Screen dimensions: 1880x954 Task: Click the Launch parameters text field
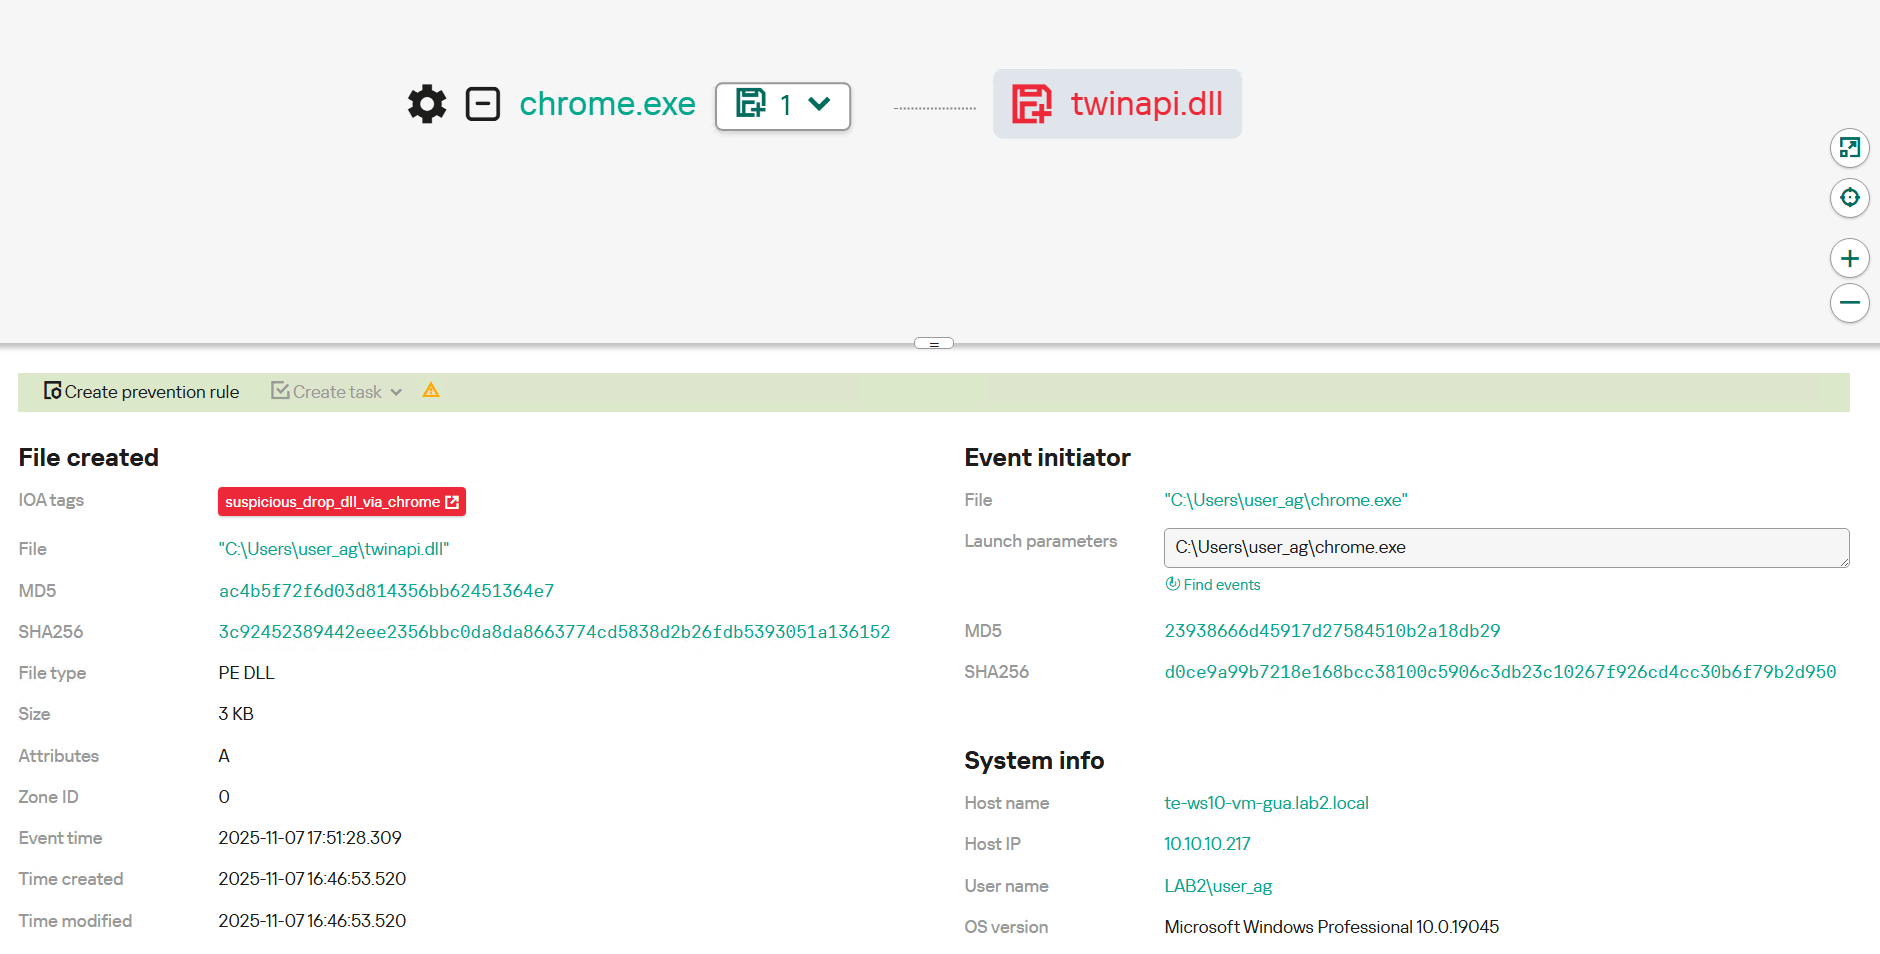point(1505,548)
